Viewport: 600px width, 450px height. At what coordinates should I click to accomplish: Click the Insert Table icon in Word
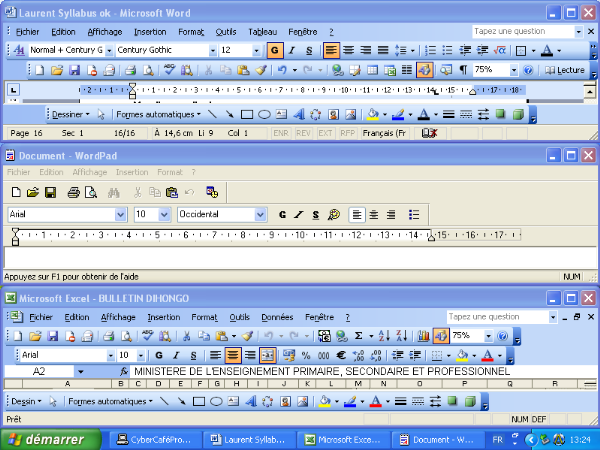coord(372,70)
